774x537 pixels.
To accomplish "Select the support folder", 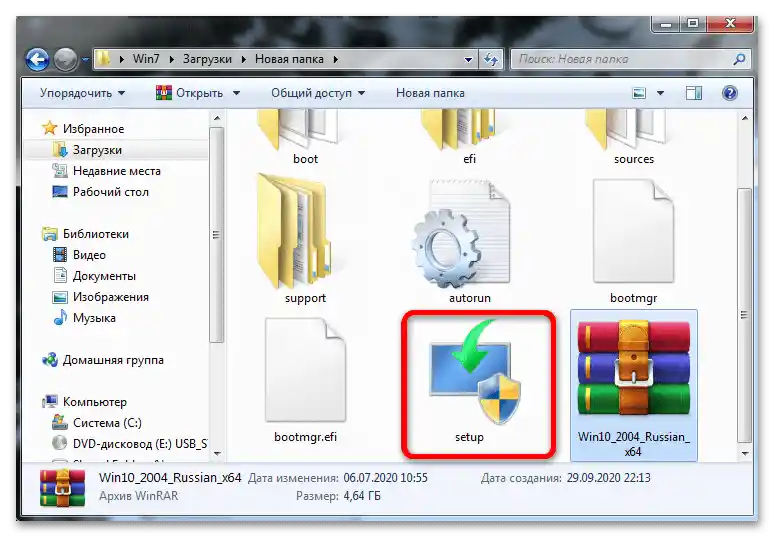I will pos(305,238).
